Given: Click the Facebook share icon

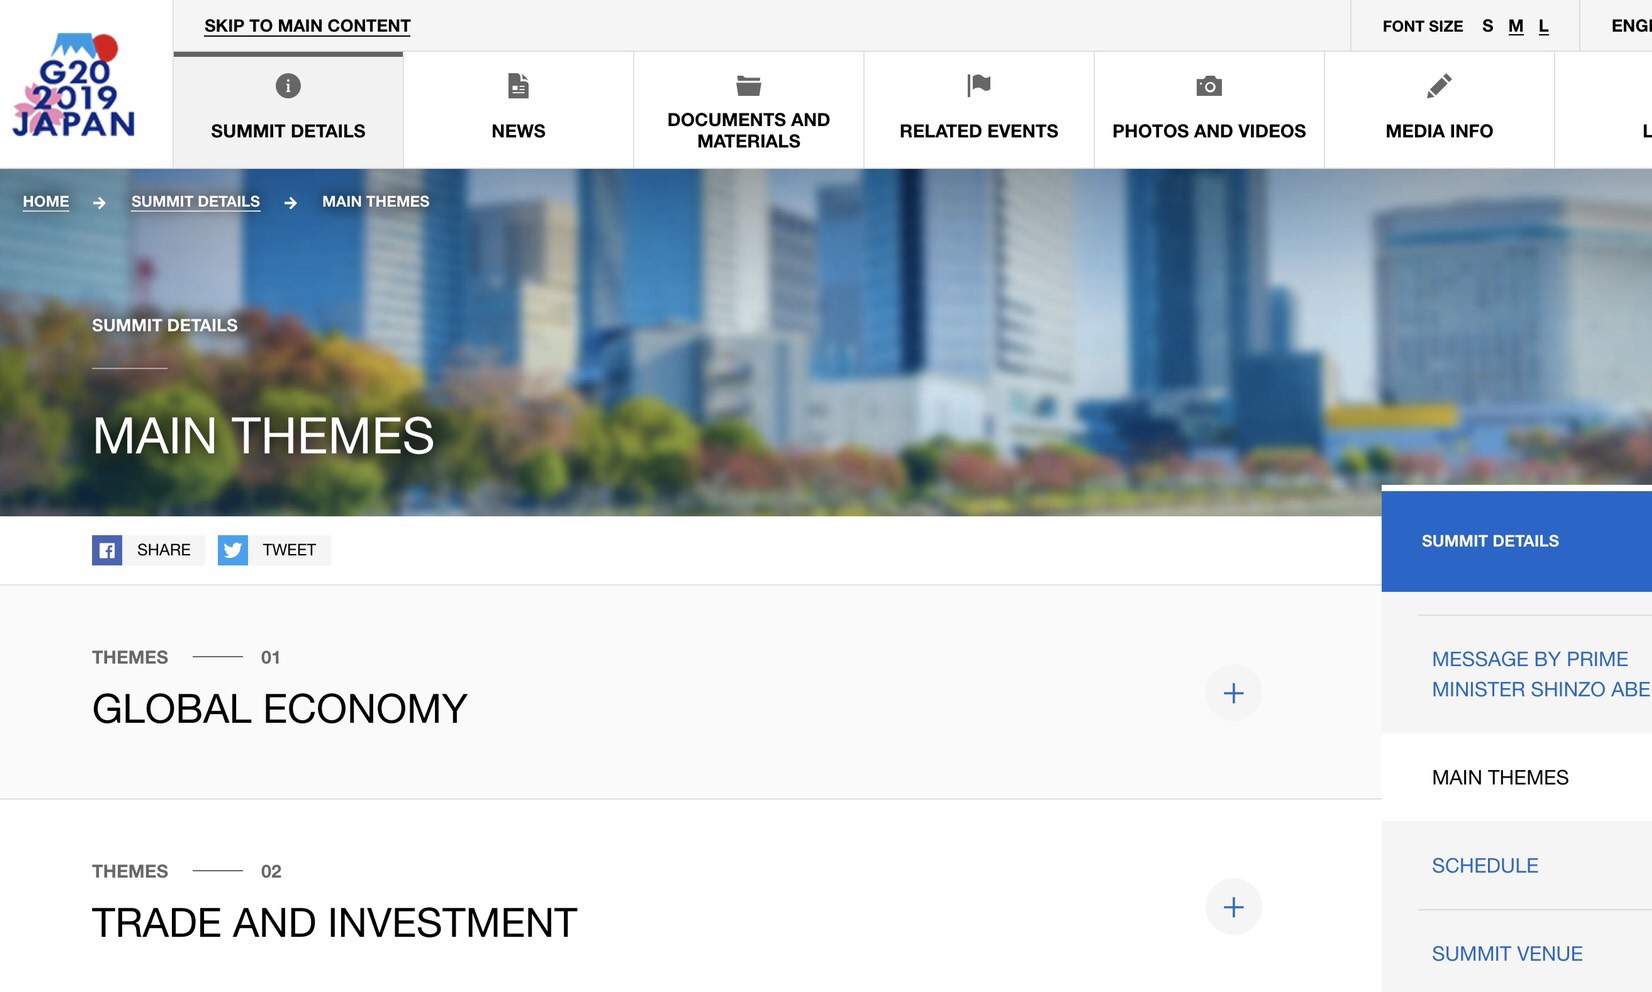Looking at the screenshot, I should pos(107,550).
